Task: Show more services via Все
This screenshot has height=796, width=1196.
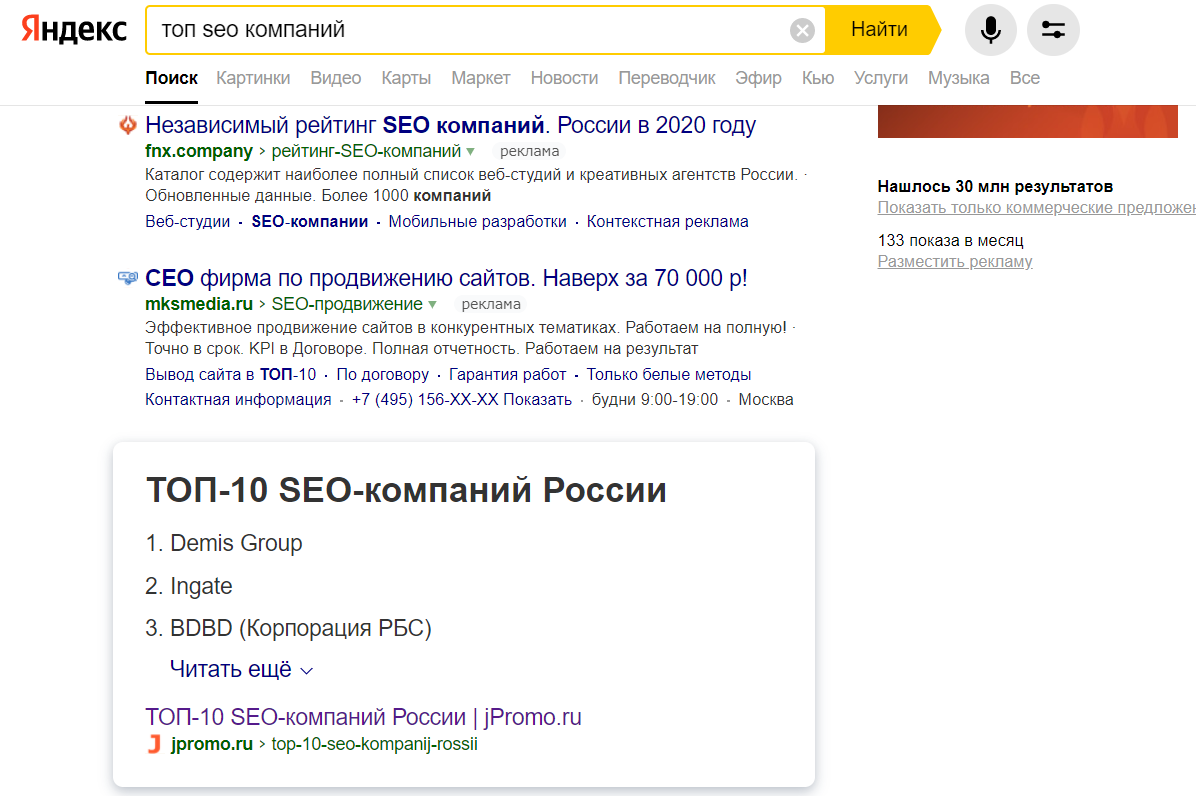Action: (x=1024, y=78)
